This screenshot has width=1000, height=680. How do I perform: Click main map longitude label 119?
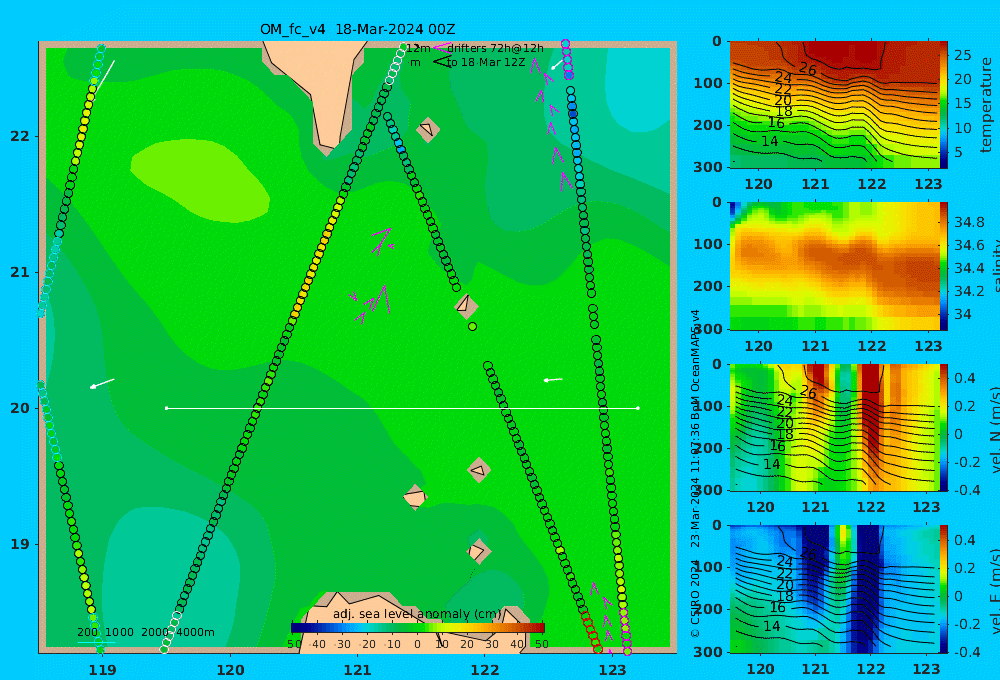coord(102,670)
